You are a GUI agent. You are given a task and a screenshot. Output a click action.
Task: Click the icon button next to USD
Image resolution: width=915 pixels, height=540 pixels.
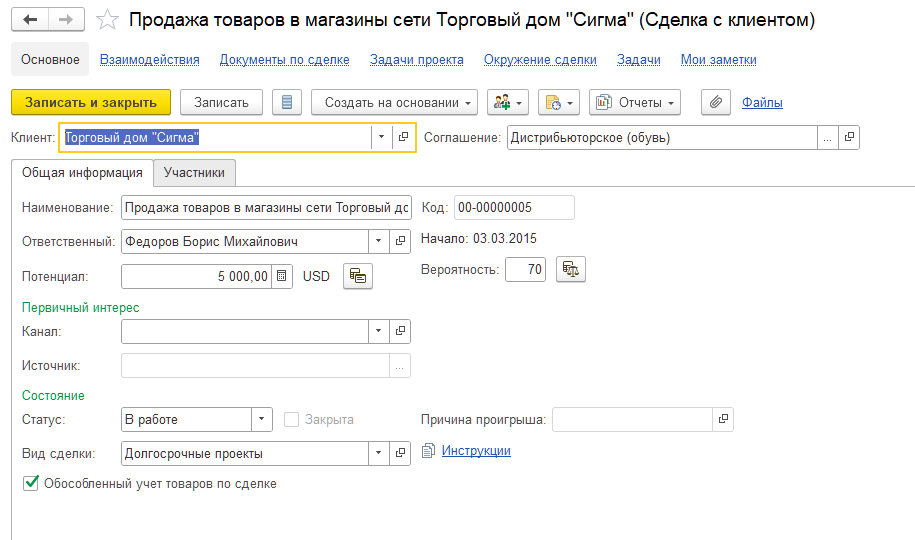pos(358,276)
